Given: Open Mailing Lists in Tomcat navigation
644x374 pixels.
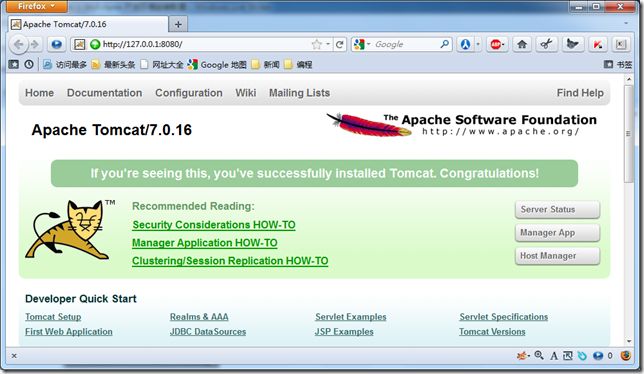Looking at the screenshot, I should (x=299, y=93).
